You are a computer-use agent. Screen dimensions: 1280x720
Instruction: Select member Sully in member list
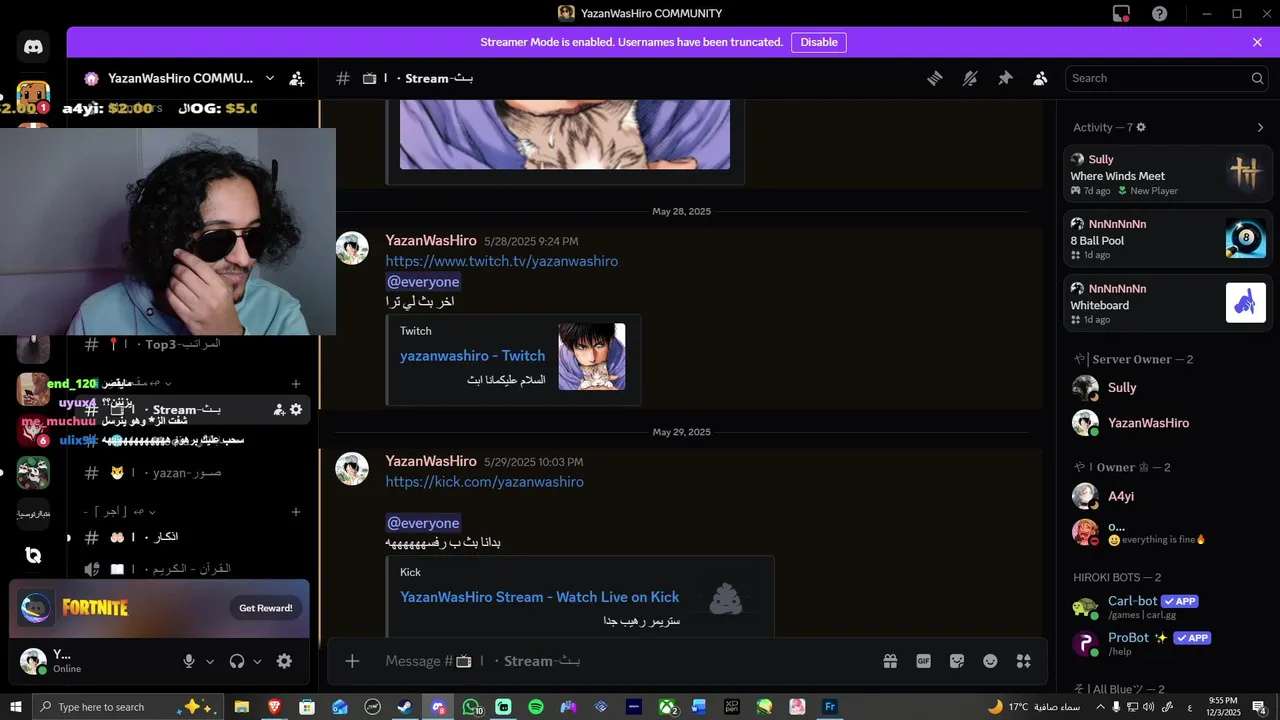pos(1168,388)
